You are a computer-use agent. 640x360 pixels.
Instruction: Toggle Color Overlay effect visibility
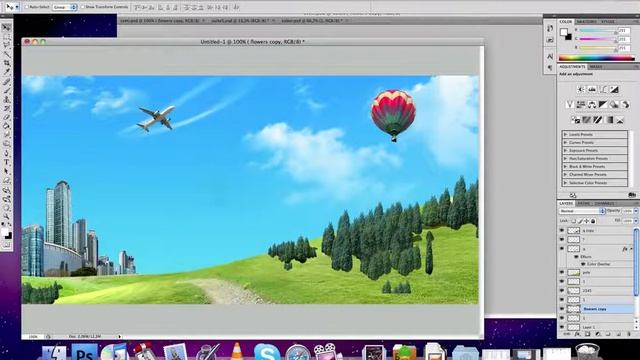tap(583, 264)
